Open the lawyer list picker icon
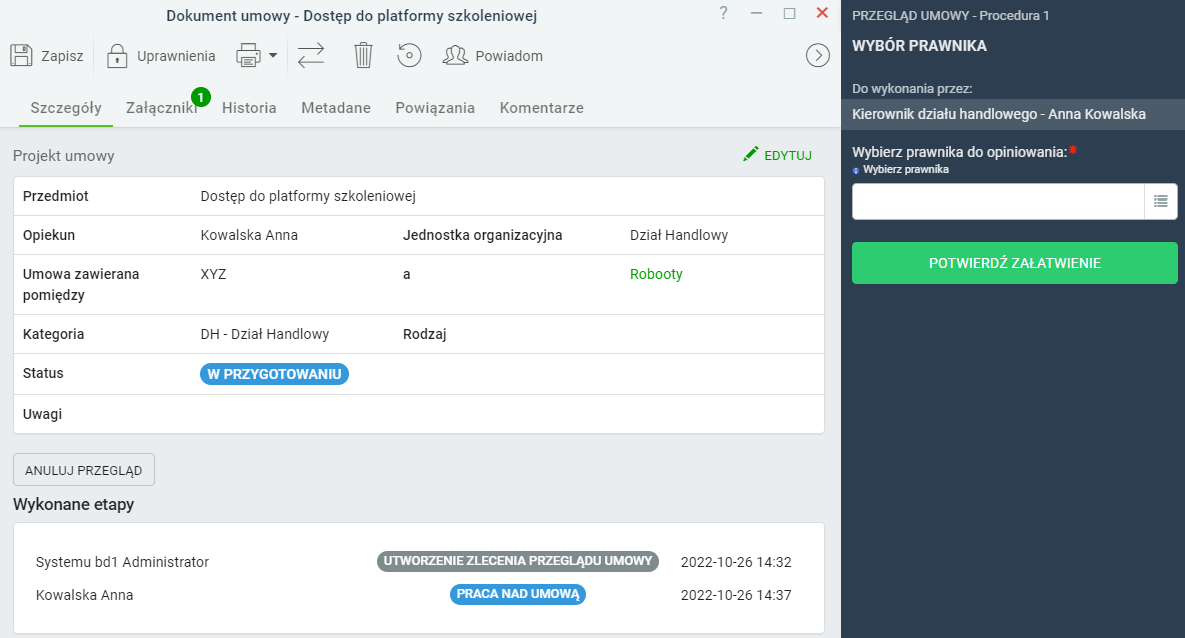Image resolution: width=1185 pixels, height=638 pixels. pos(1161,201)
